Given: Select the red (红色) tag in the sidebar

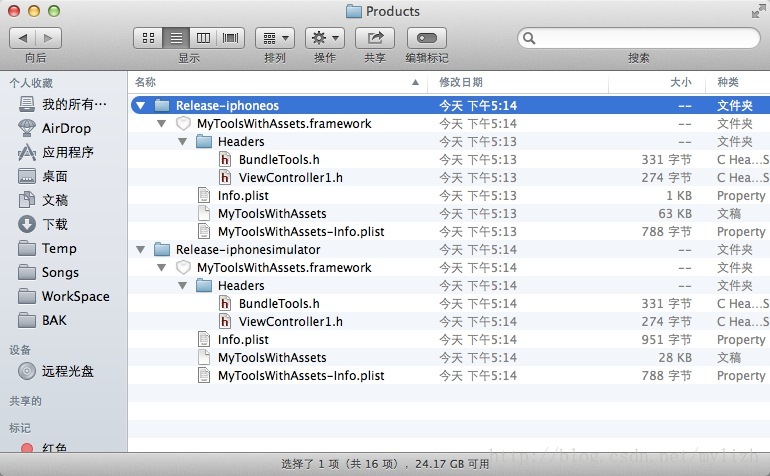Looking at the screenshot, I should tap(44, 447).
